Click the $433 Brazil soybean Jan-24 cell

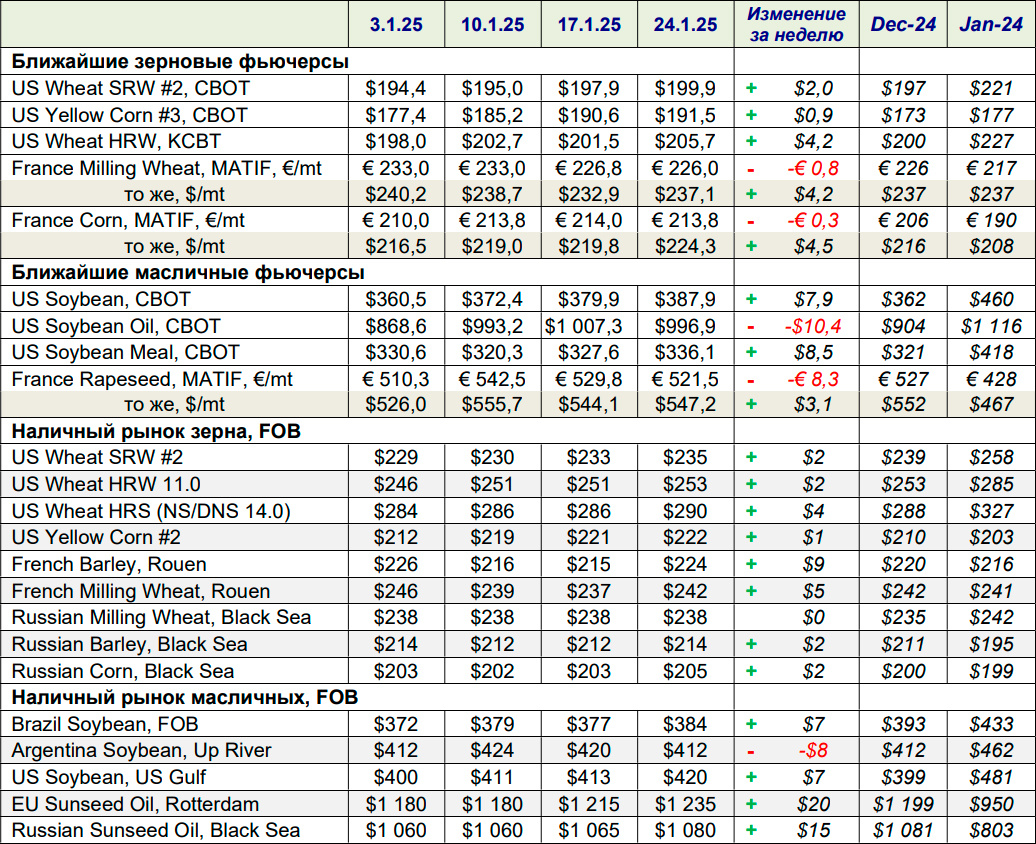click(x=991, y=724)
